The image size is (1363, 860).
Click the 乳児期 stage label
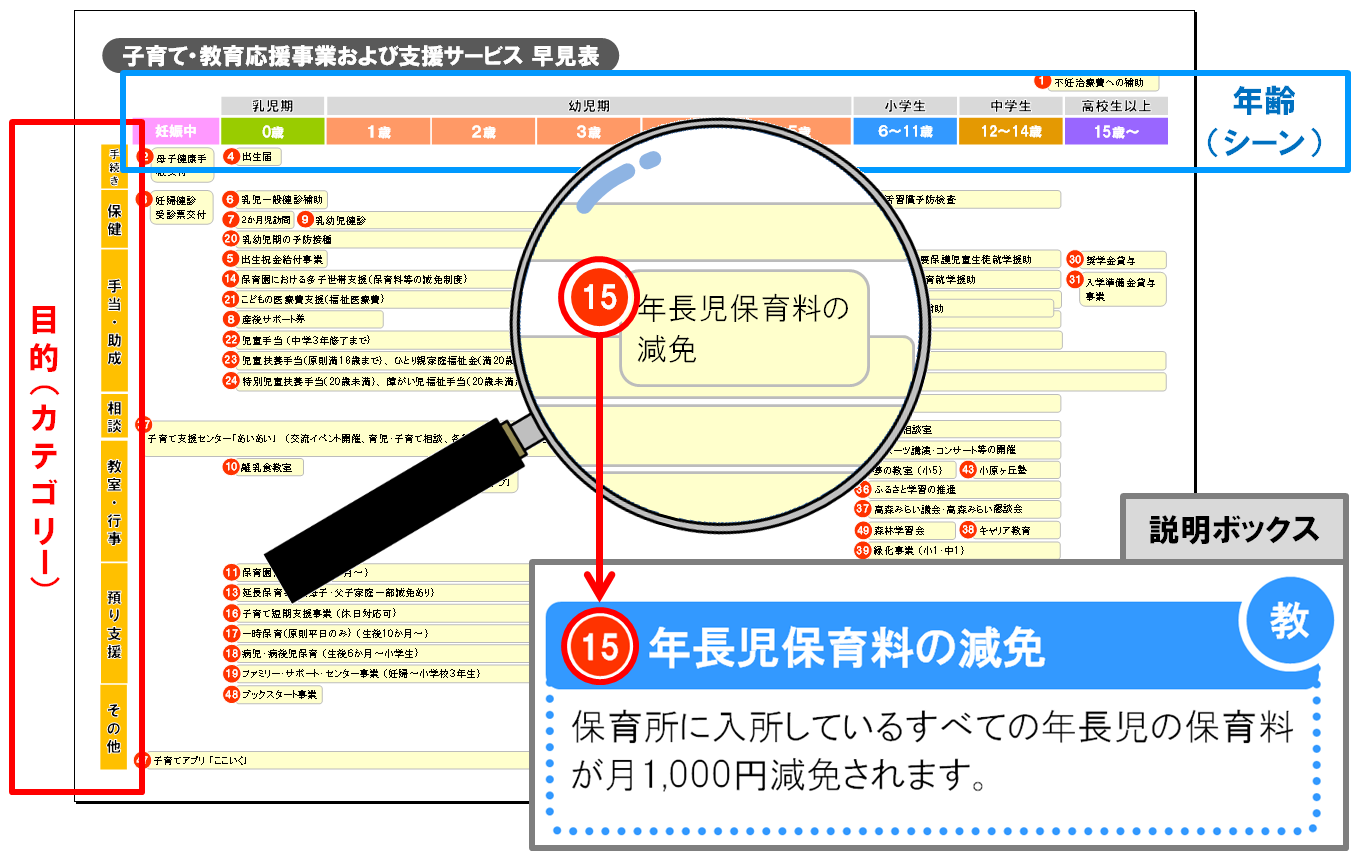coord(273,106)
